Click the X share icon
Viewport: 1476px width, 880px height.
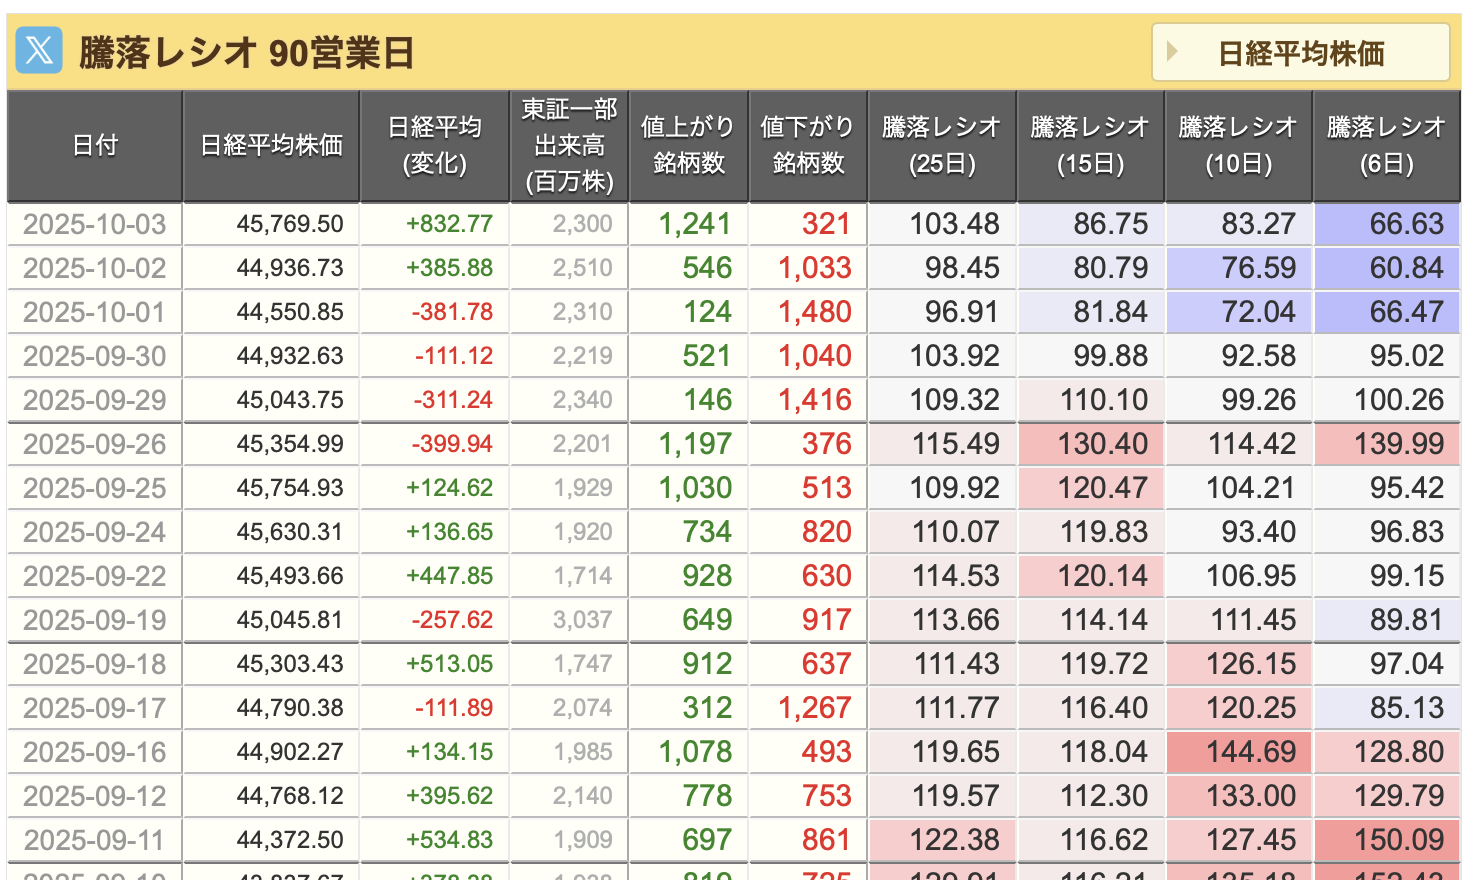click(39, 51)
